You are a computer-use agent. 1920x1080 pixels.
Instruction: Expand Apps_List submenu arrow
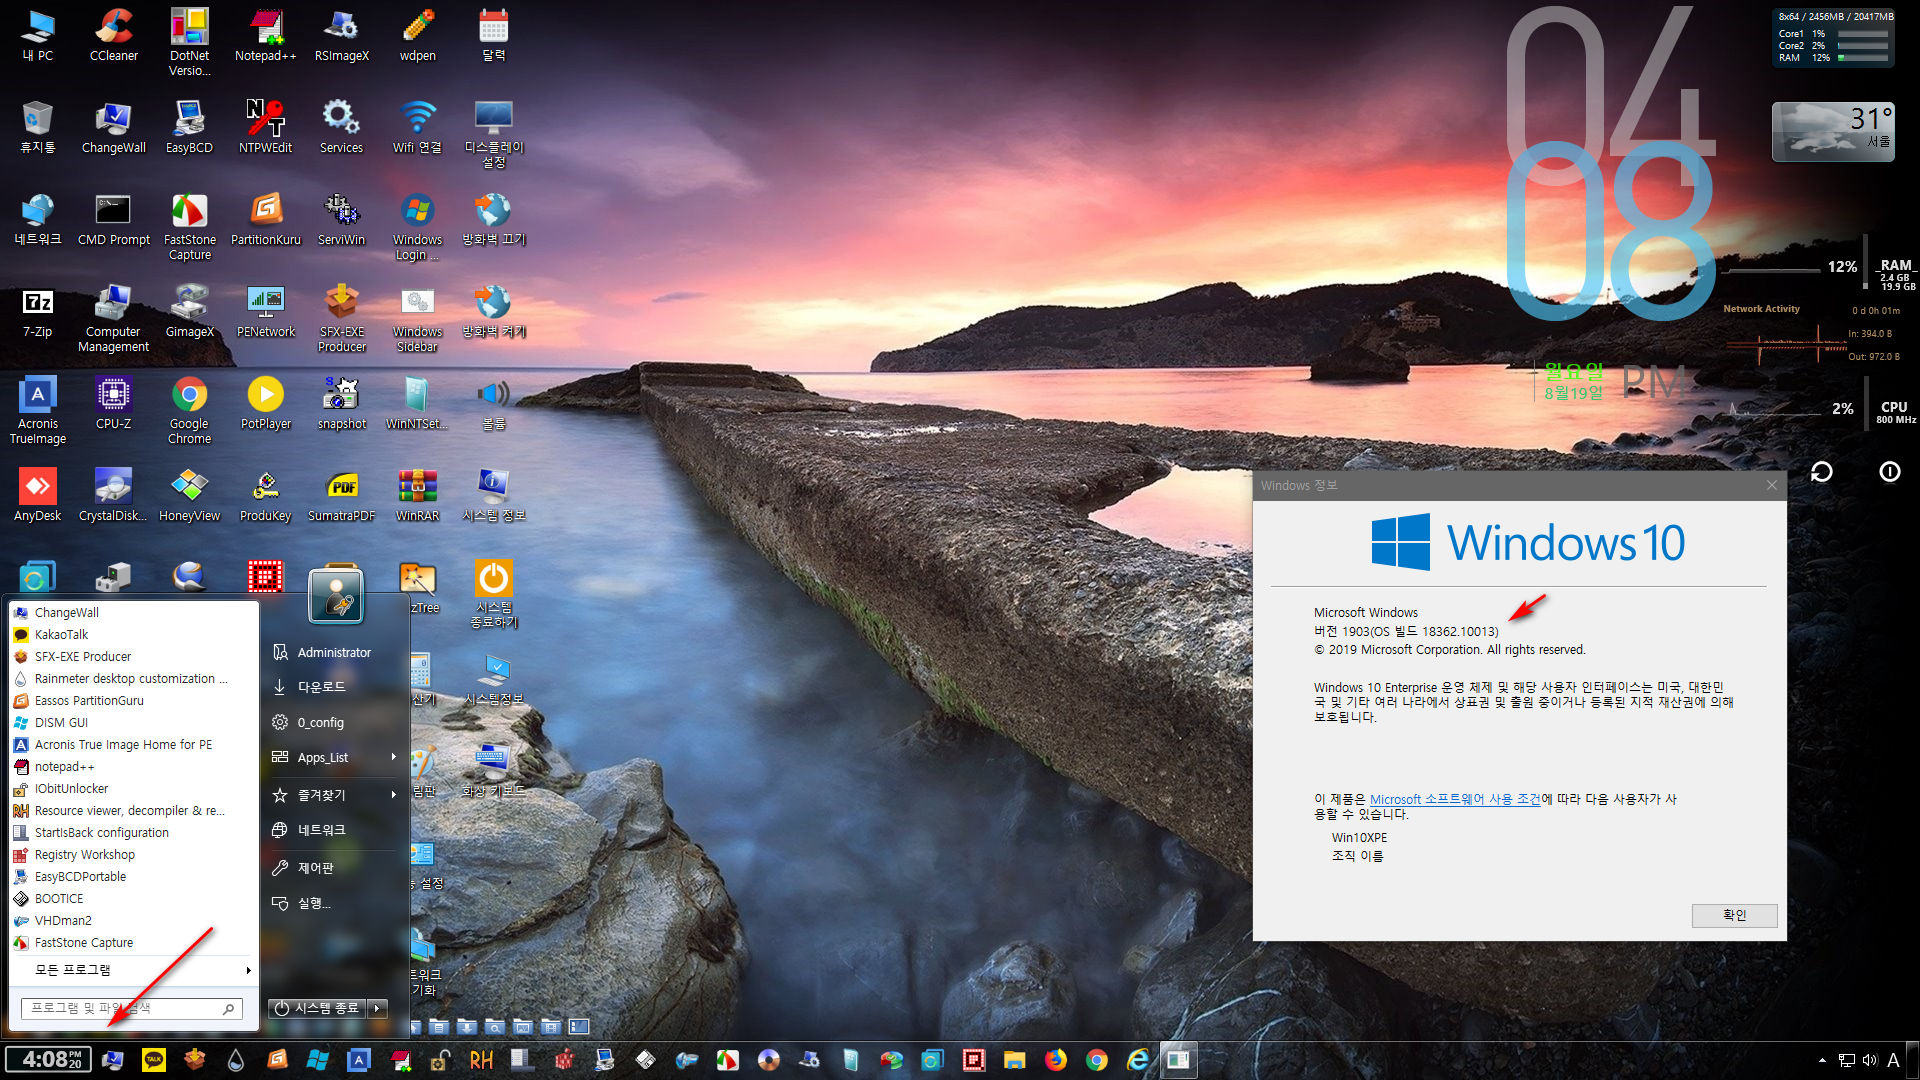394,757
